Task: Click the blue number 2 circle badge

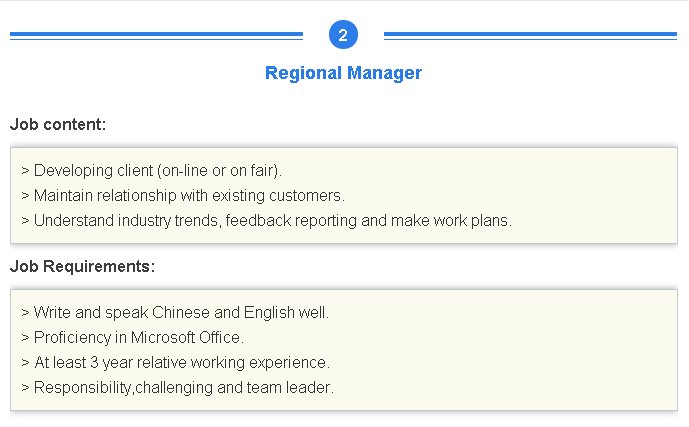Action: 343,35
